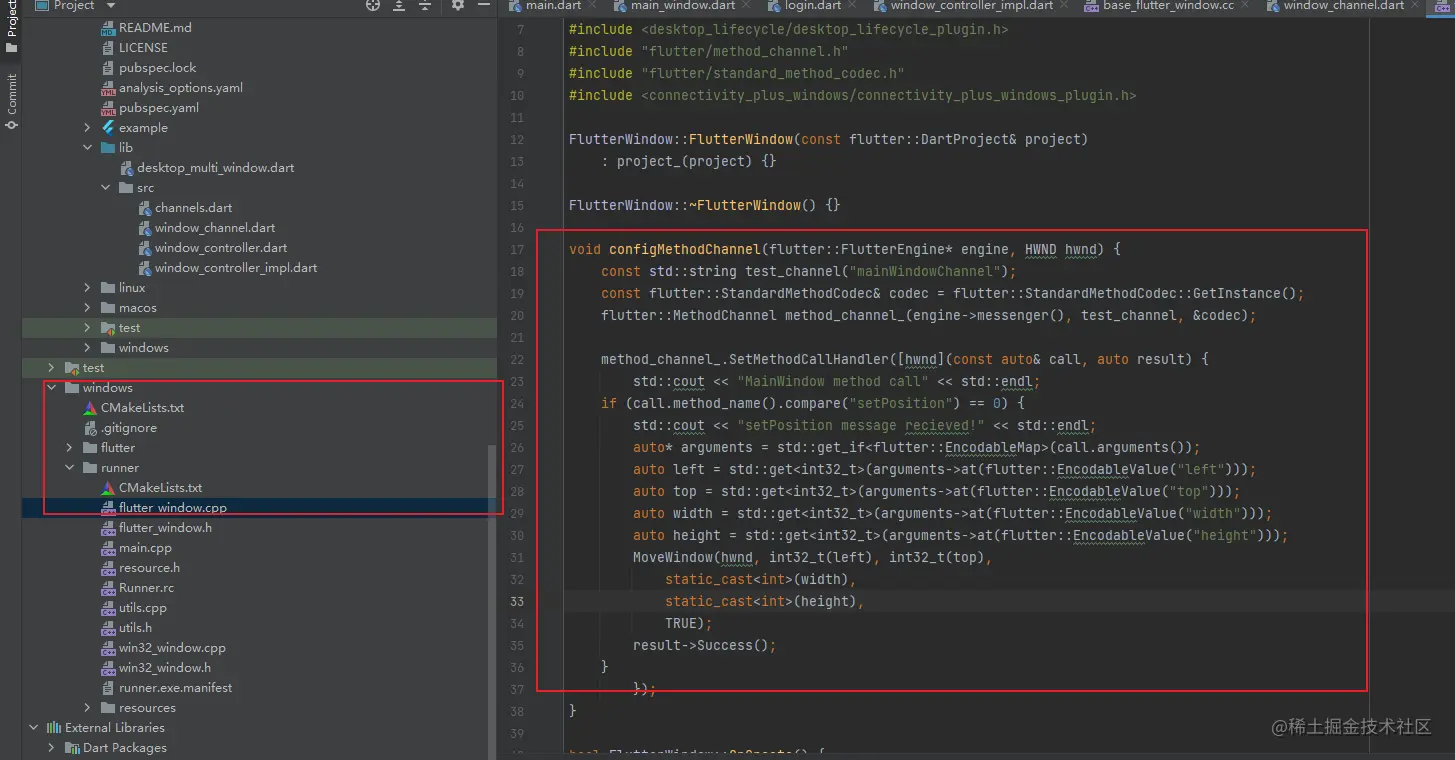Click configMethodChannel function name in code
This screenshot has height=760, width=1455.
click(684, 249)
